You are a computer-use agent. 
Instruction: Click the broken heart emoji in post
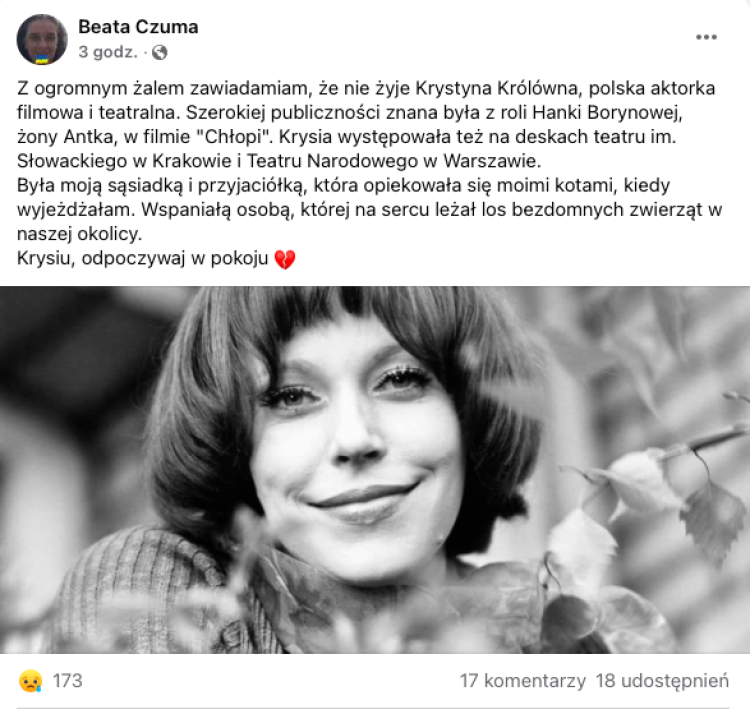(285, 259)
